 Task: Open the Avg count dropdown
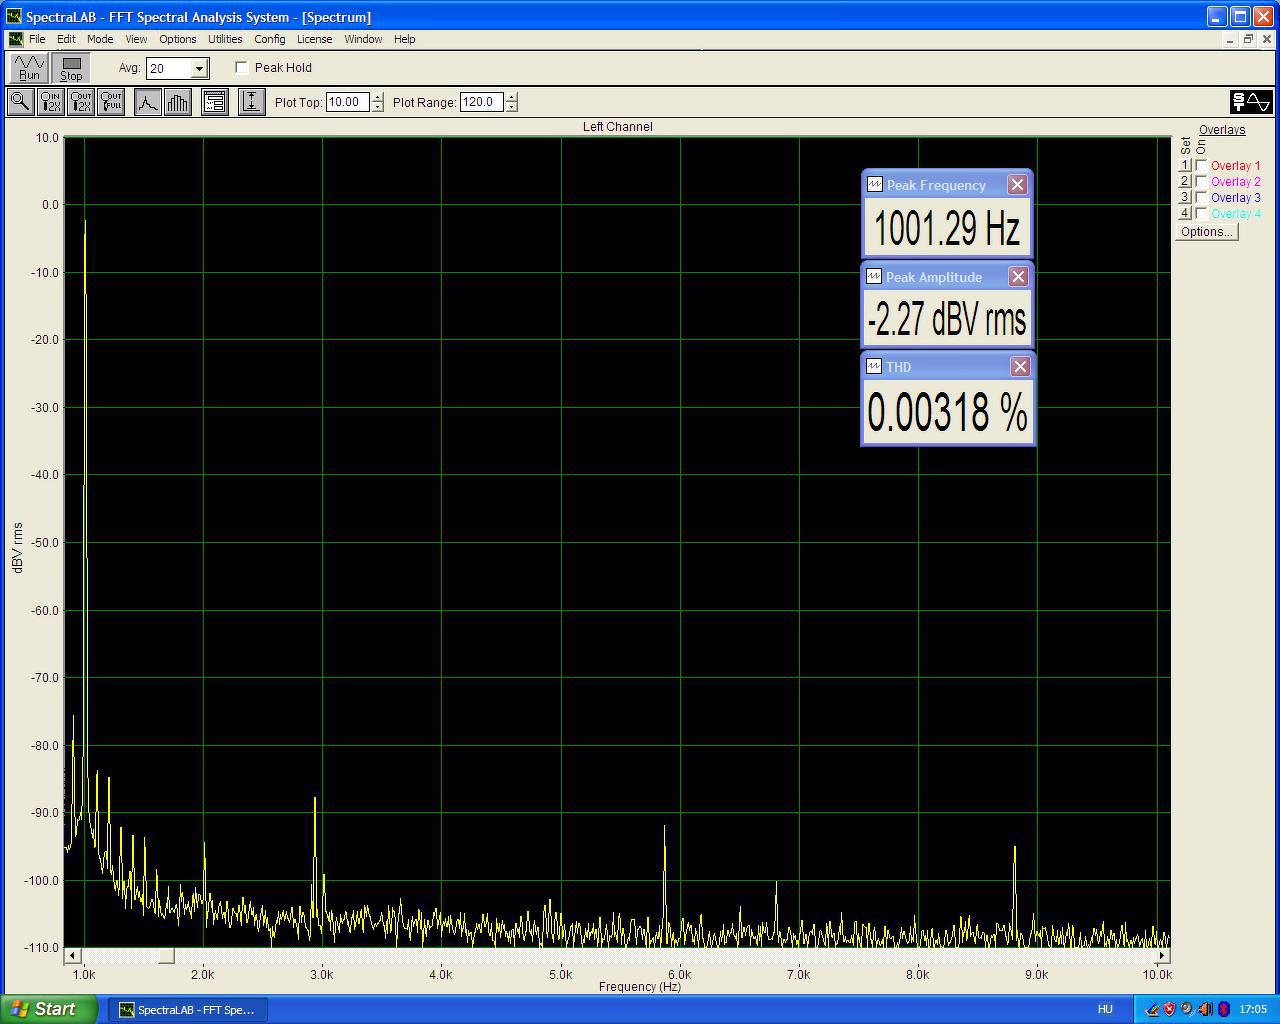(x=199, y=68)
